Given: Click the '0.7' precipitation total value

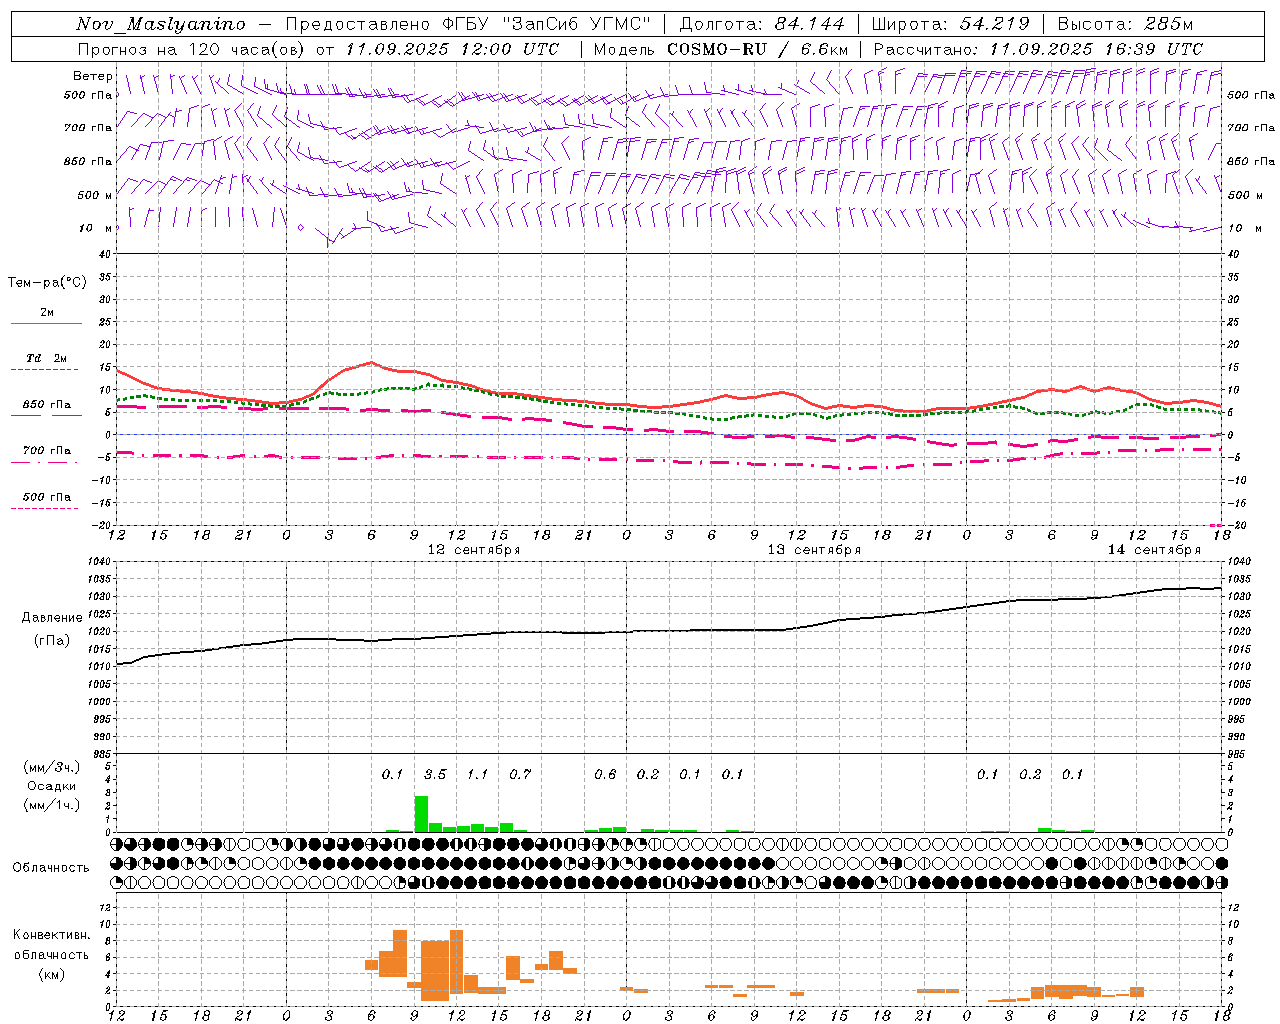Looking at the screenshot, I should (520, 775).
